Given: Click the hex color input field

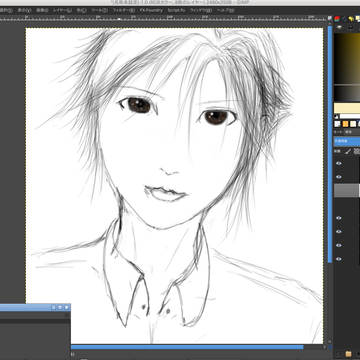Looking at the screenshot, I should 350,116.
